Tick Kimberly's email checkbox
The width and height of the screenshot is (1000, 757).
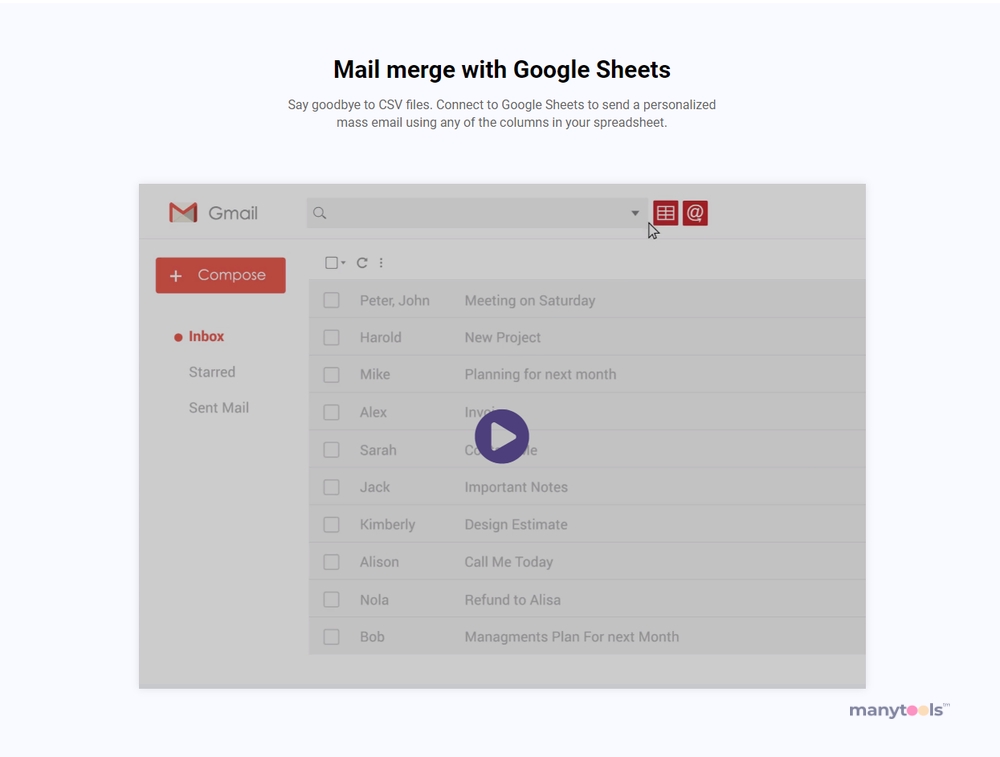331,524
